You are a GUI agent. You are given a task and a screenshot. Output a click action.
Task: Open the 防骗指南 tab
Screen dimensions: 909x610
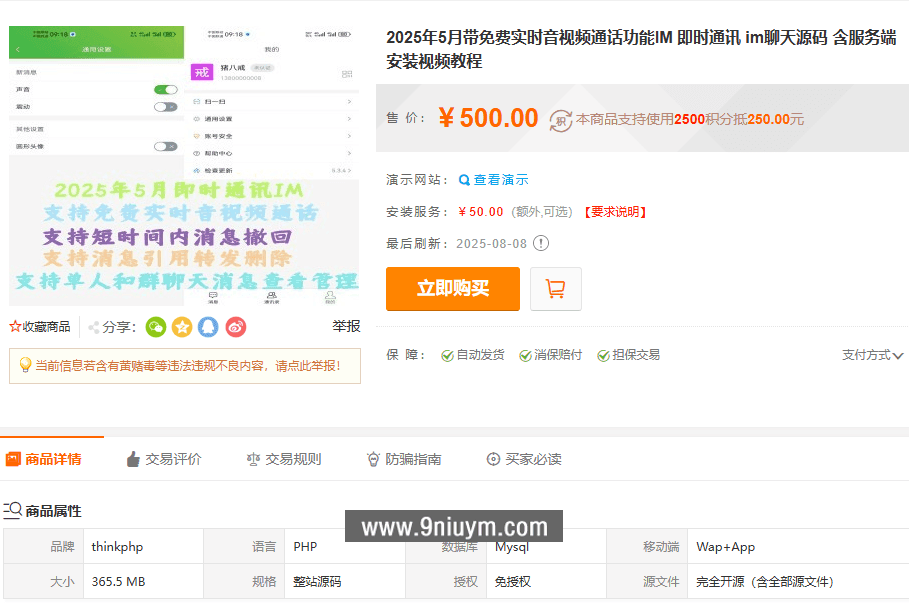413,459
